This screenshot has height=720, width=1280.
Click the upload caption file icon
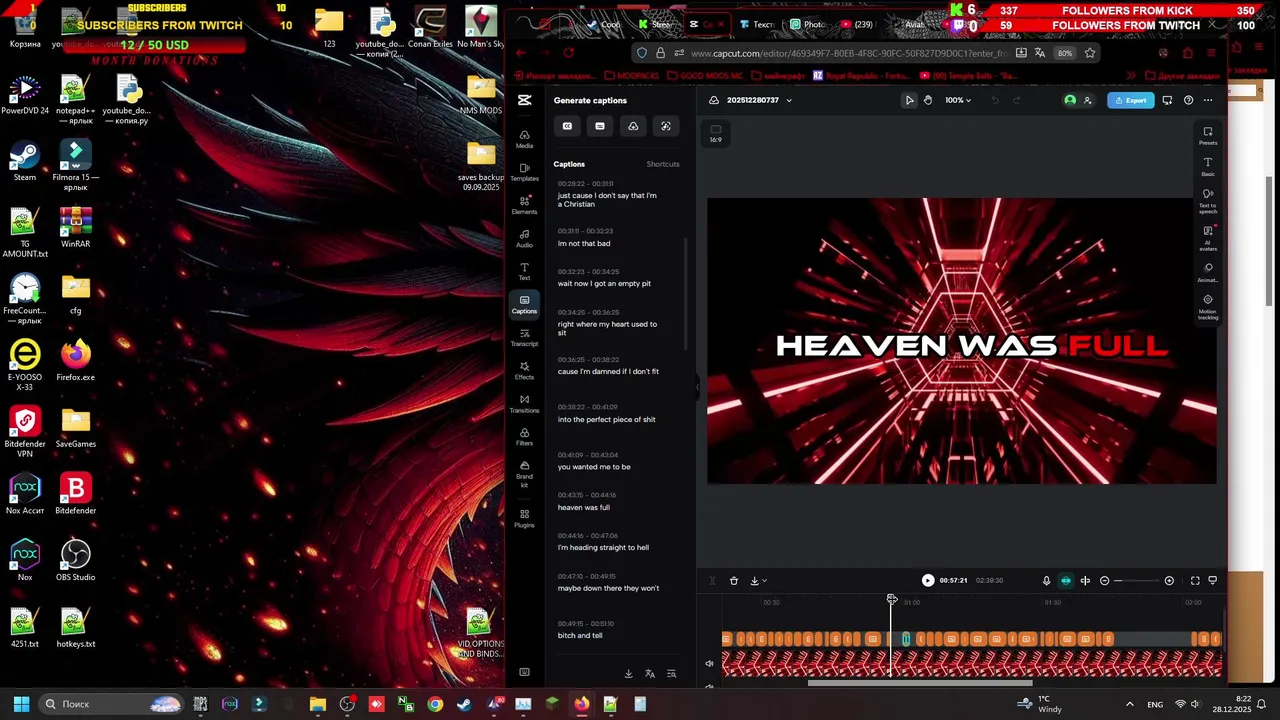633,126
